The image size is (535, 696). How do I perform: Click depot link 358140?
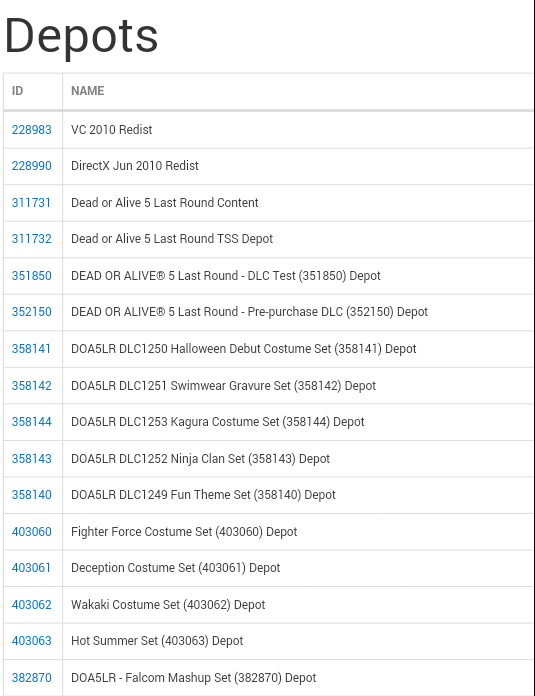coord(32,494)
